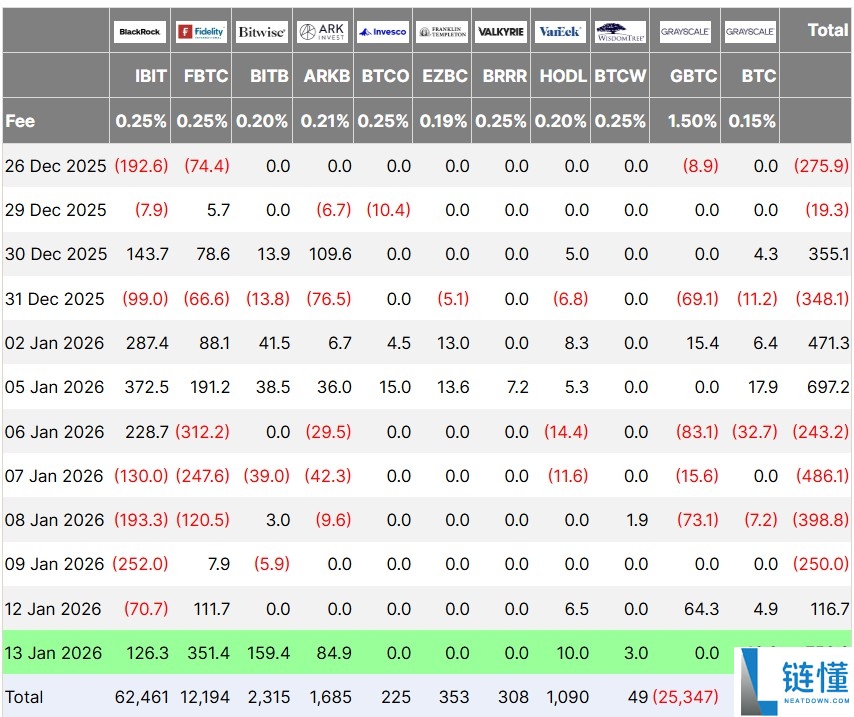Click BTCW value 1.9 on 08 Jan
The image size is (854, 717).
point(637,520)
